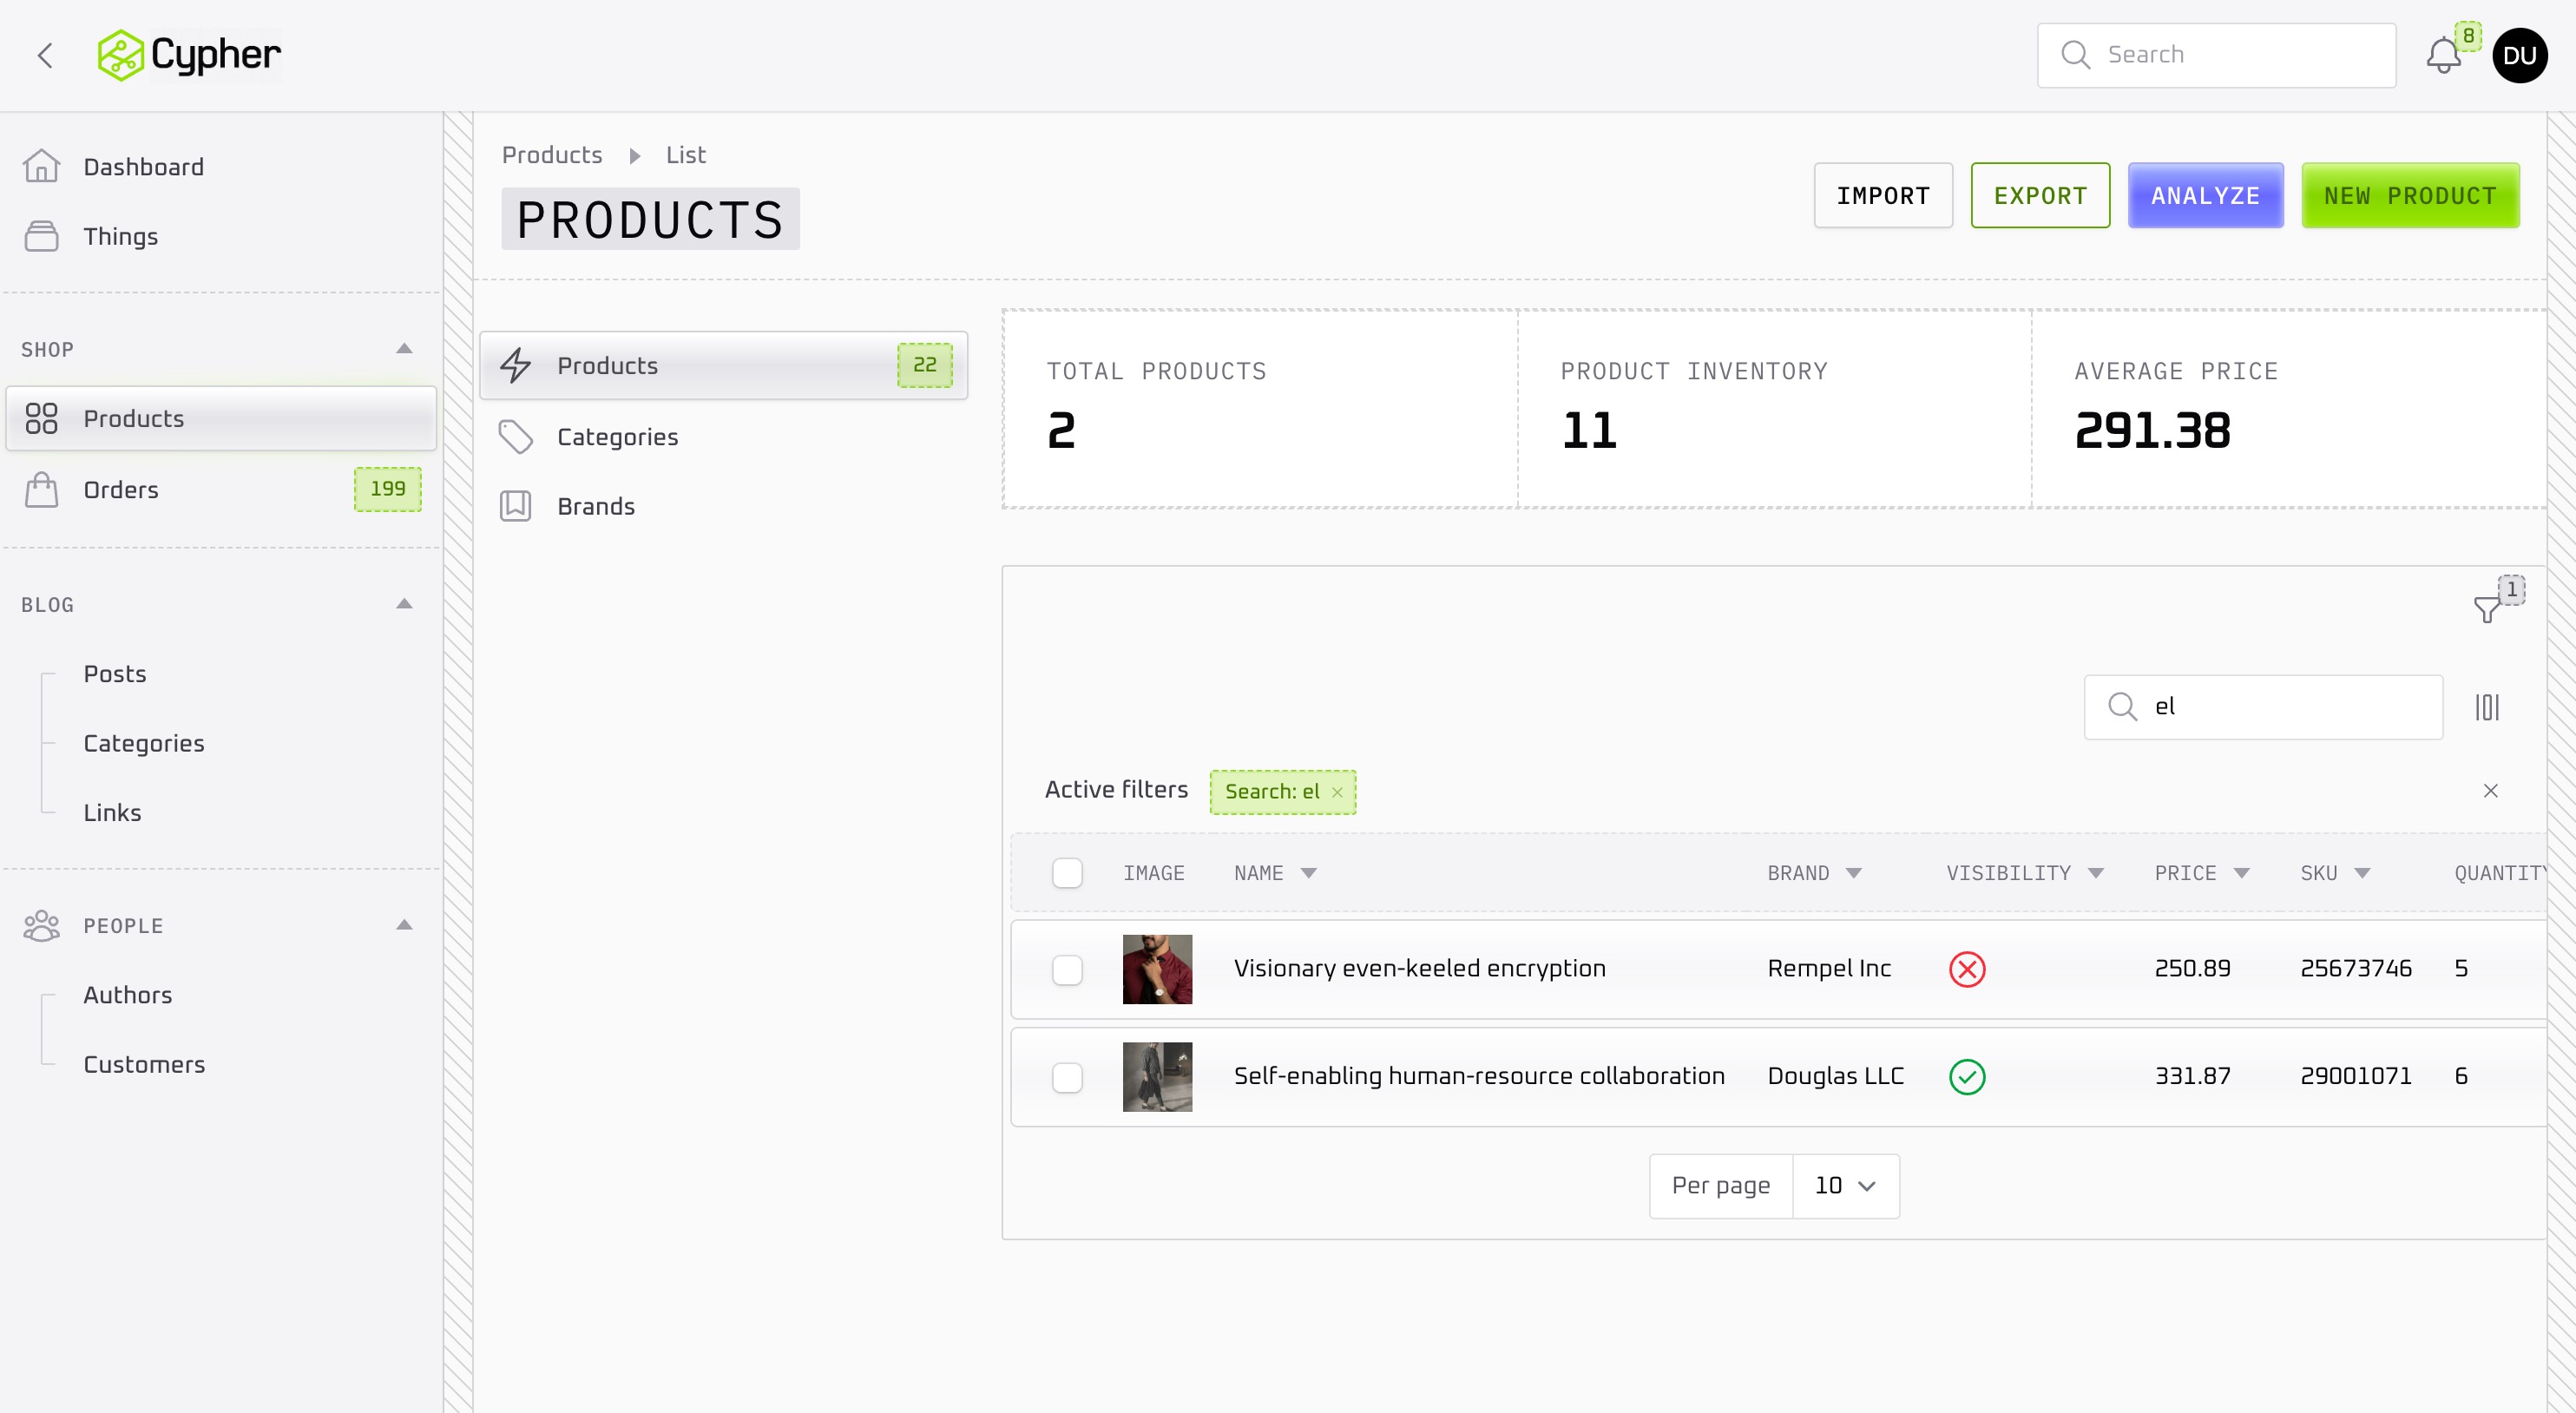Viewport: 2576px width, 1413px height.
Task: Click the IMPORT button
Action: pyautogui.click(x=1883, y=195)
